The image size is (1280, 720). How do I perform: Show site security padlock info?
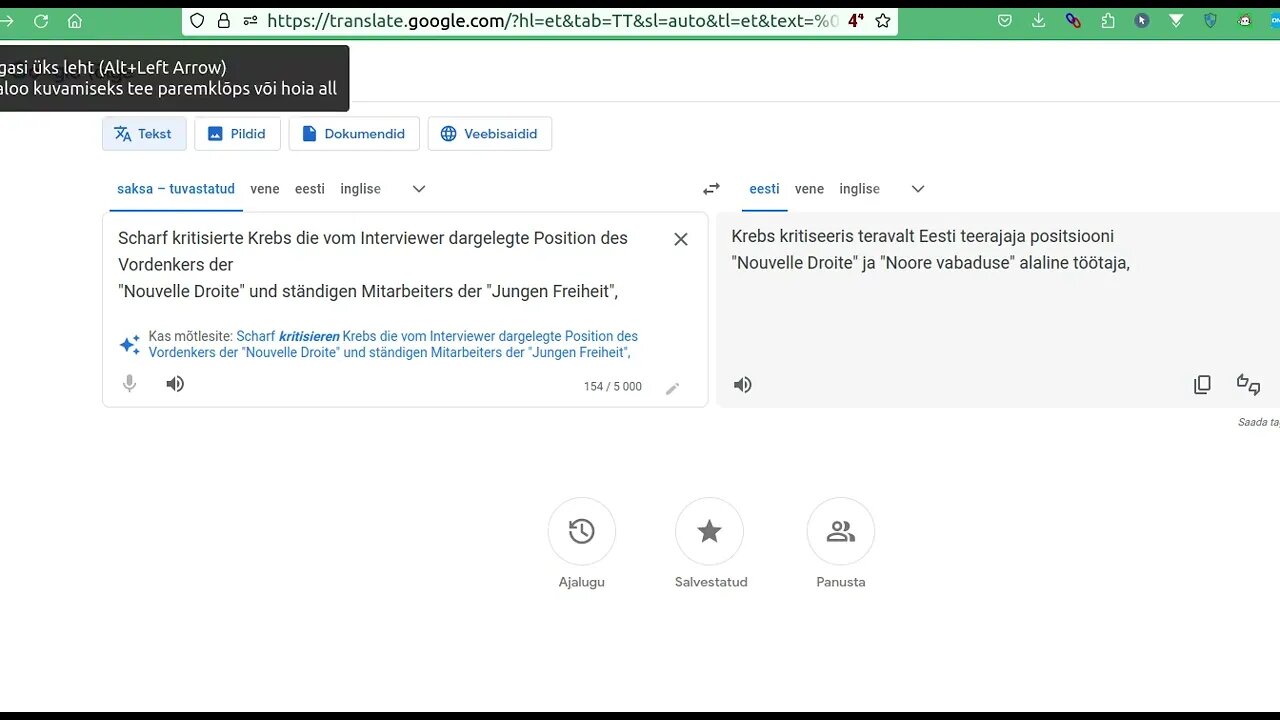[224, 20]
